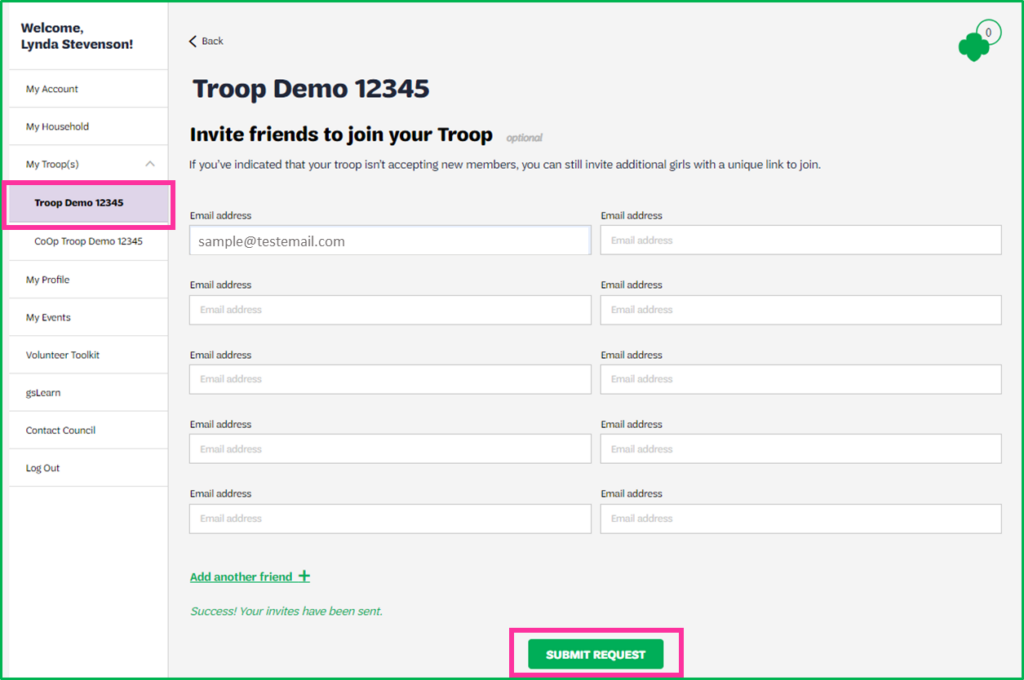The width and height of the screenshot is (1024, 680).
Task: Click the Girl Scouts trefoil cart icon
Action: point(973,47)
